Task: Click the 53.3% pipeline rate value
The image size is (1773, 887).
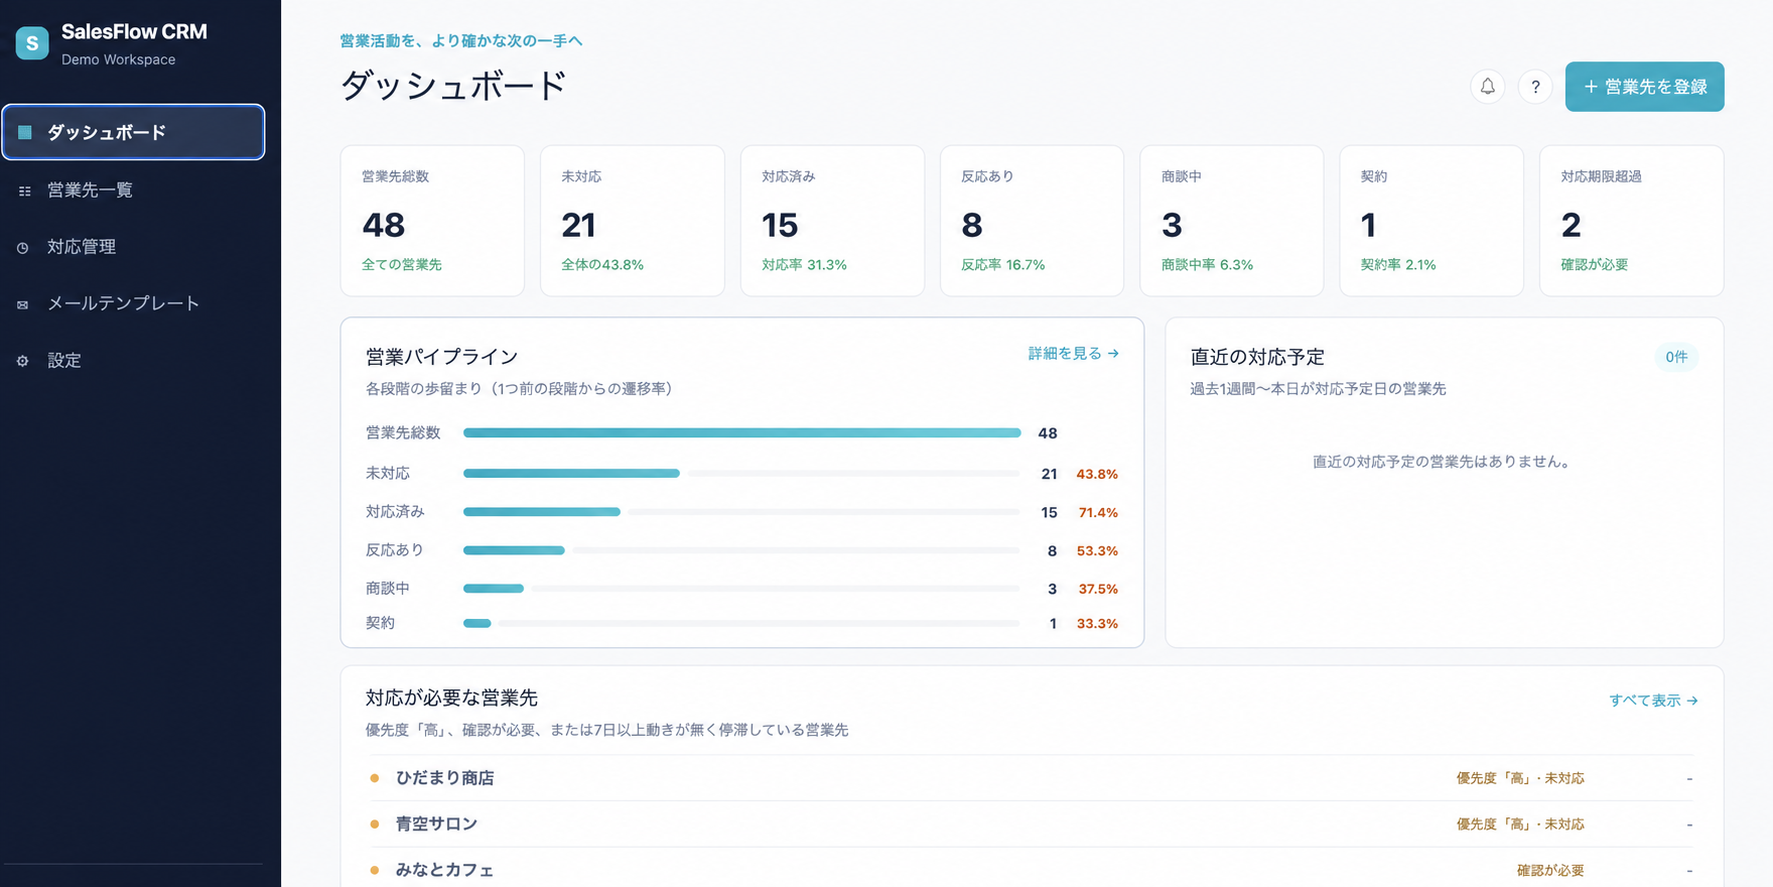Action: click(x=1097, y=551)
